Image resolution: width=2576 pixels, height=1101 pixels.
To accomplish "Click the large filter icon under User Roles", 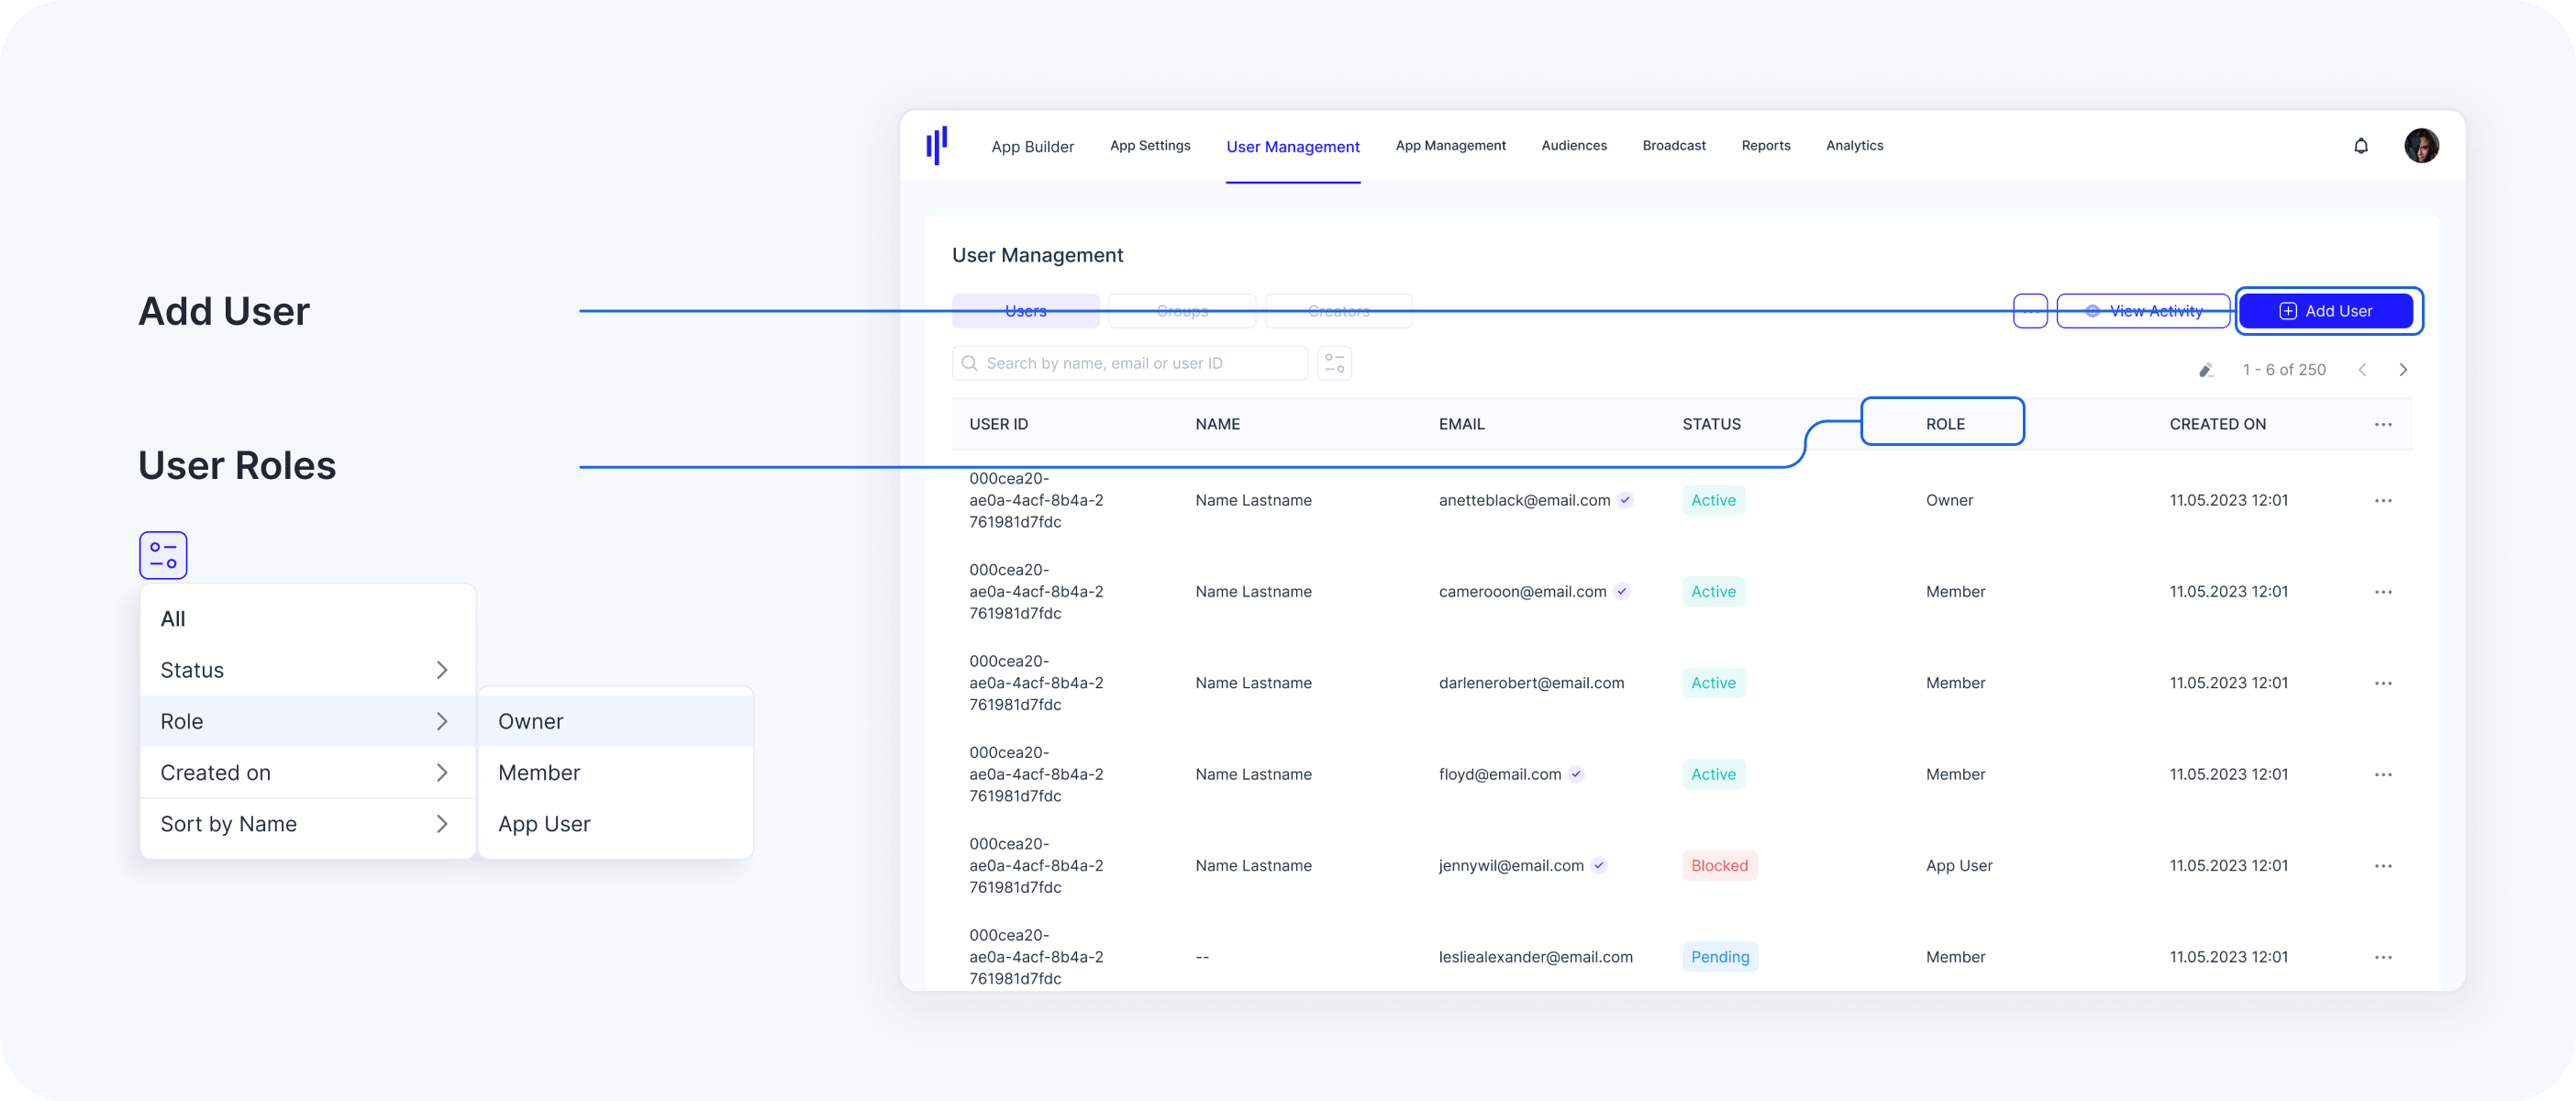I will pos(163,555).
